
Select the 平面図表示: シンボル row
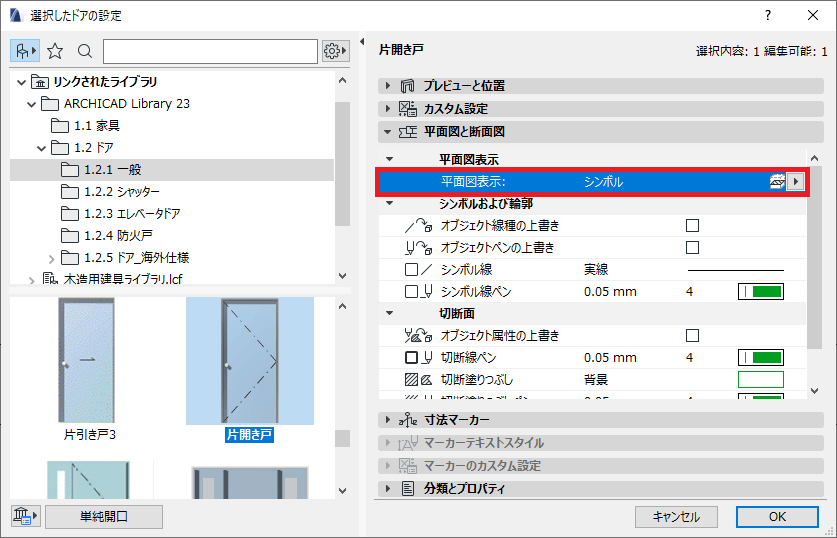(593, 181)
